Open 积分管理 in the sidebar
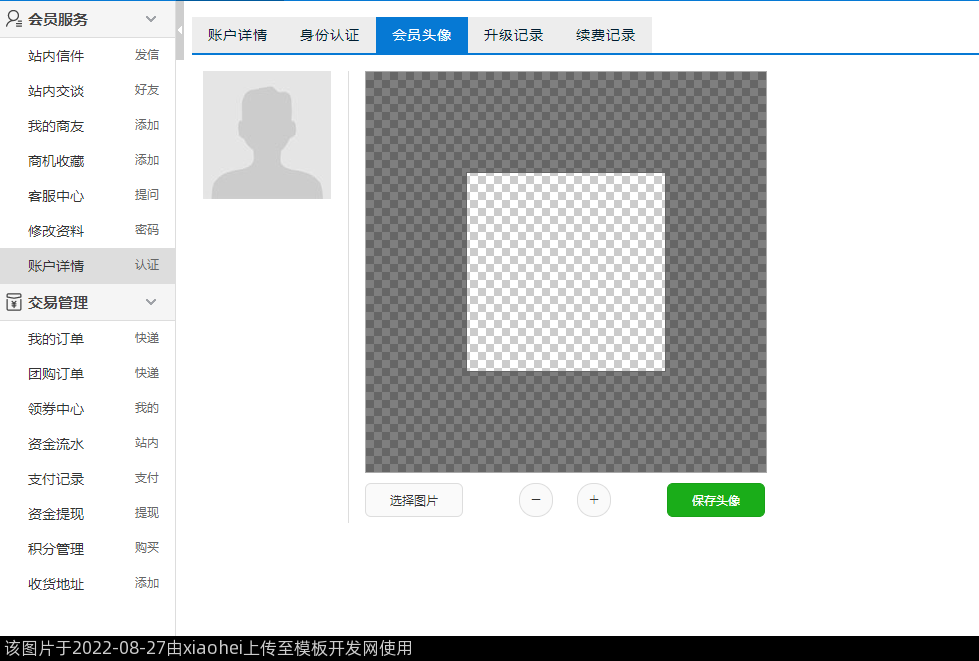This screenshot has height=661, width=979. click(56, 549)
